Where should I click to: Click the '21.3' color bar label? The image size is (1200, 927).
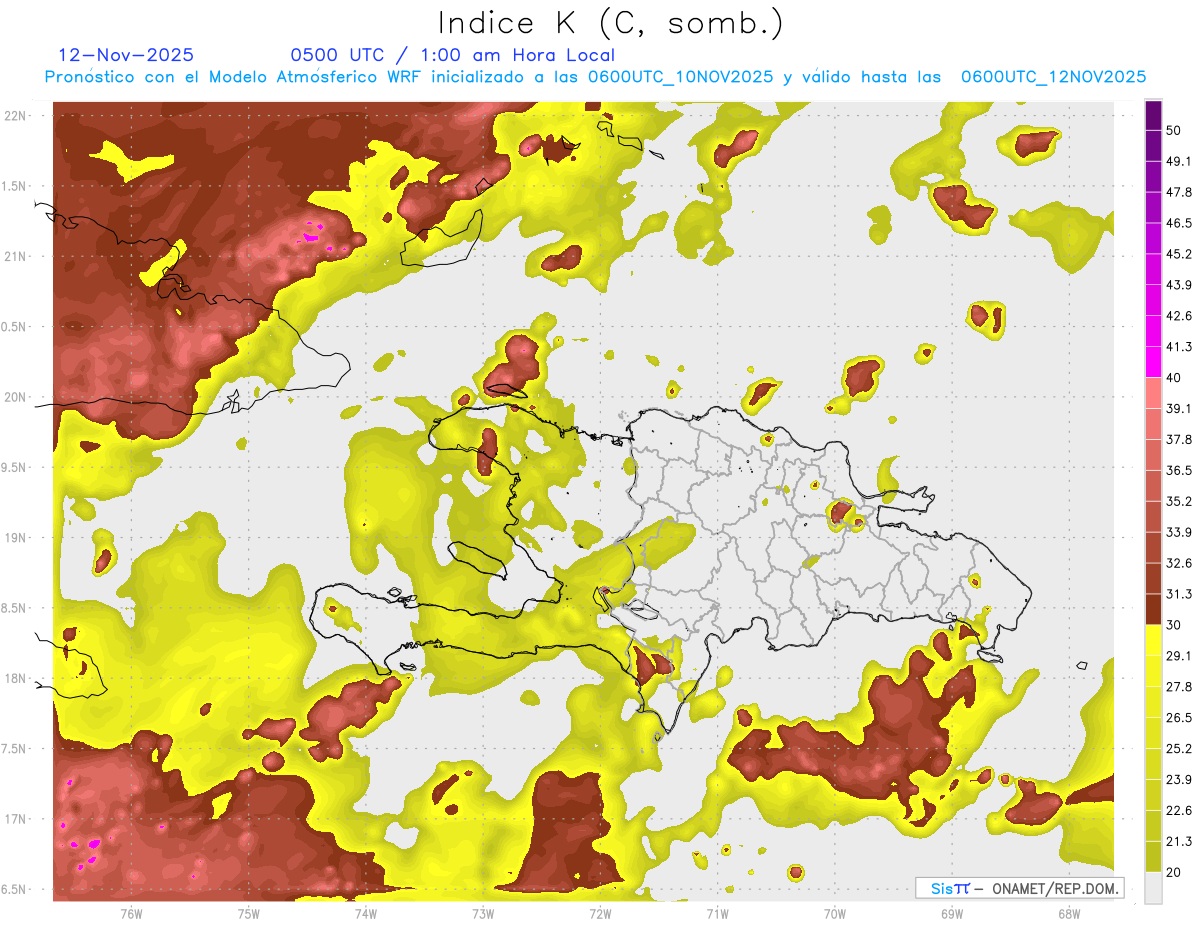coord(1178,841)
